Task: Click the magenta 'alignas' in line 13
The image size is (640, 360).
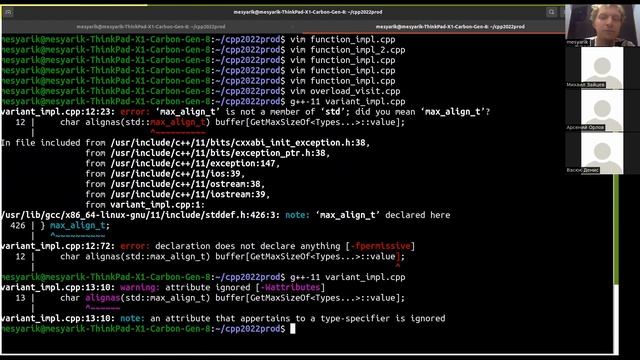Action: point(102,298)
